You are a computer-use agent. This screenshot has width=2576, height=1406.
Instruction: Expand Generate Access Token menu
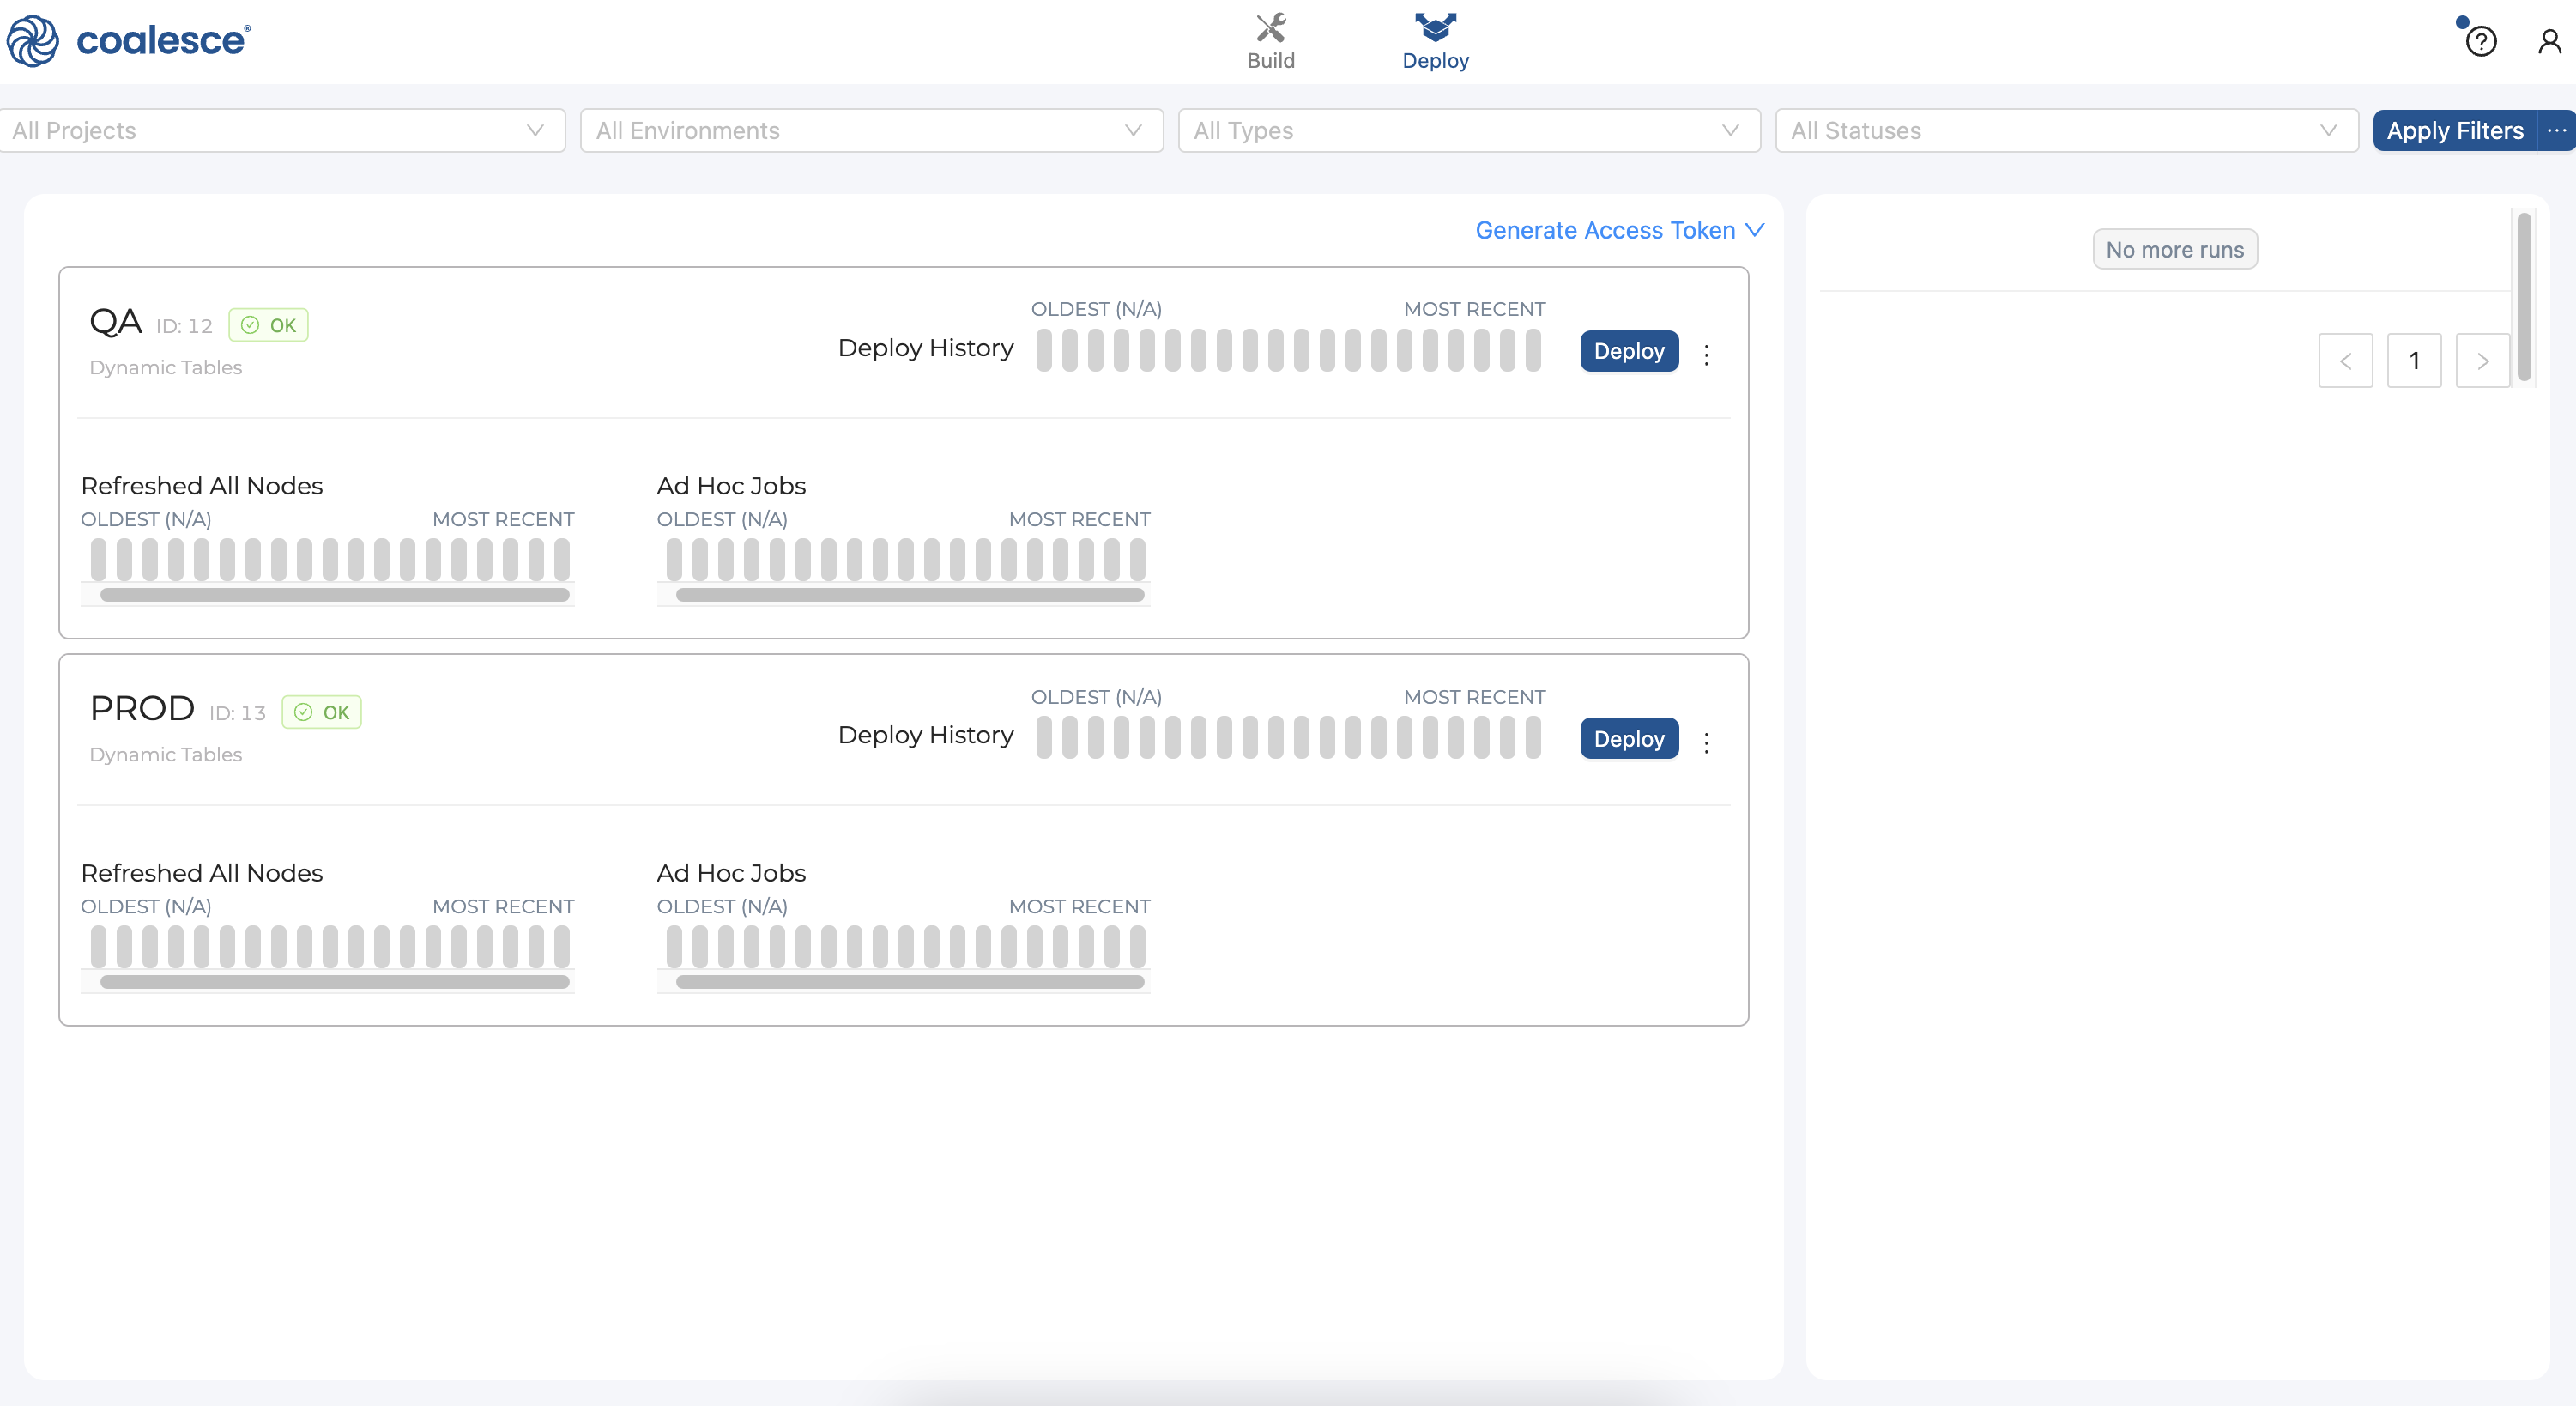(1619, 230)
